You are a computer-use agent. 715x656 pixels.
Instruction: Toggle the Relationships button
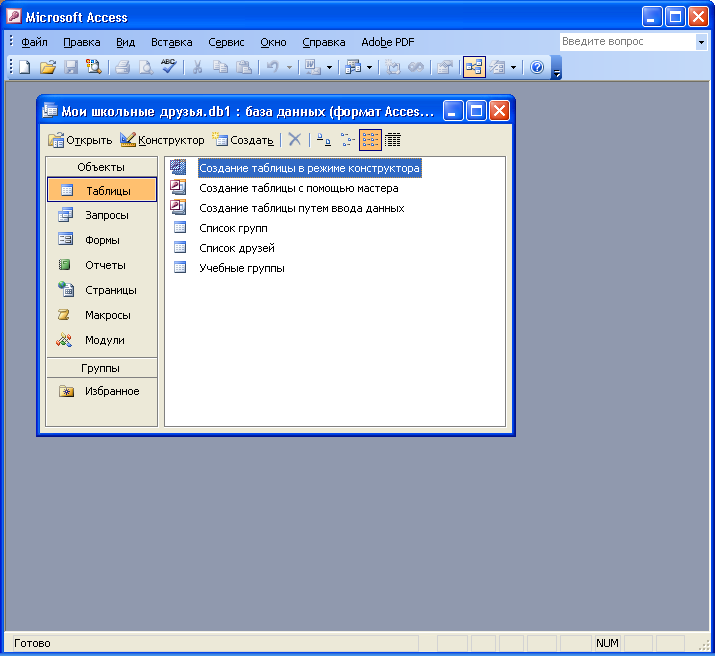474,67
